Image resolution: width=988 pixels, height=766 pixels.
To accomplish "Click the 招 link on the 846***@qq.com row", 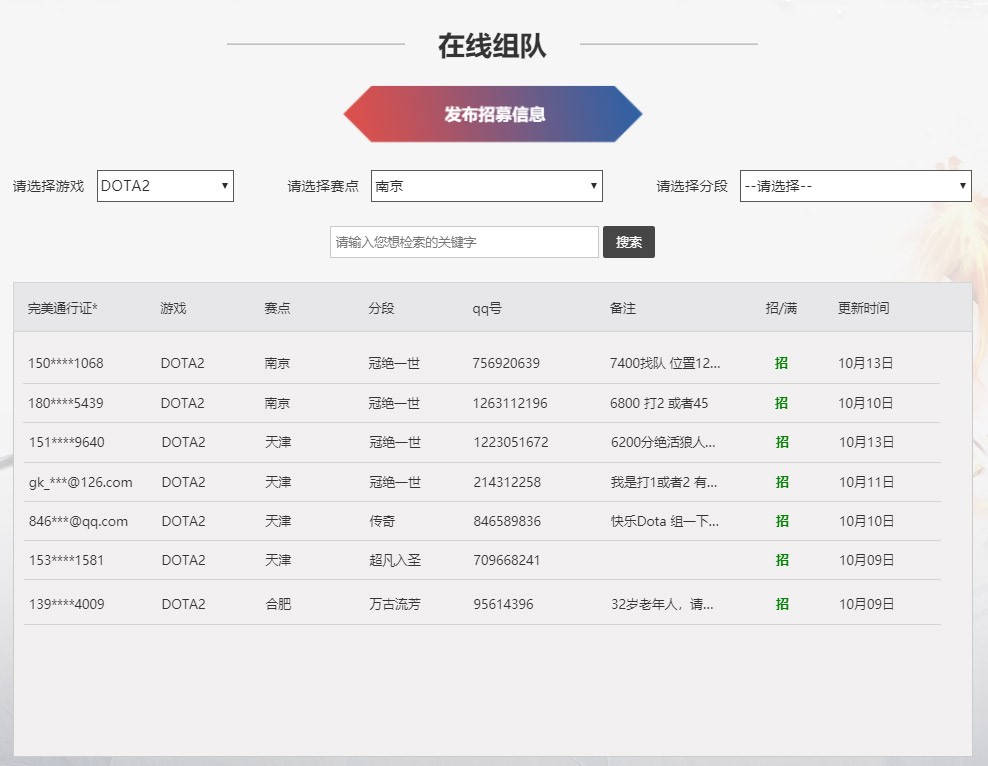I will [782, 521].
